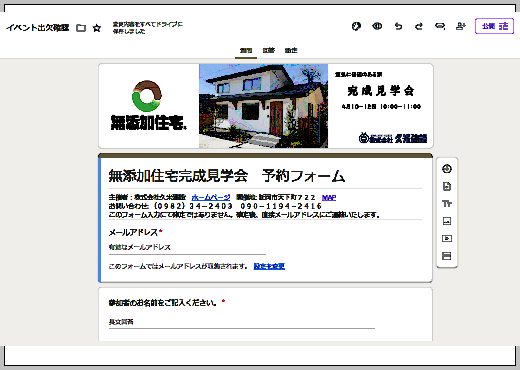Add an image from the side toolbar
The width and height of the screenshot is (520, 370).
tap(447, 221)
